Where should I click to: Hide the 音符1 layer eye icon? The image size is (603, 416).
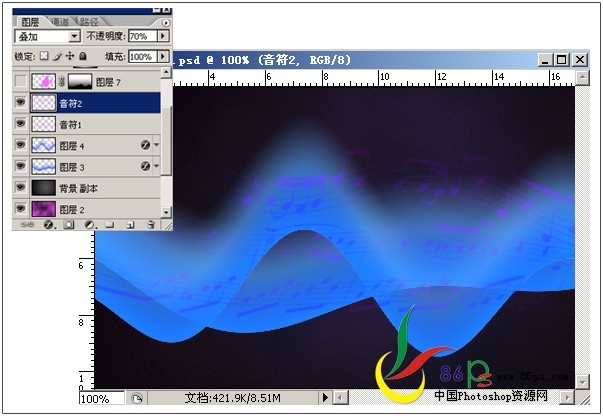click(x=20, y=123)
